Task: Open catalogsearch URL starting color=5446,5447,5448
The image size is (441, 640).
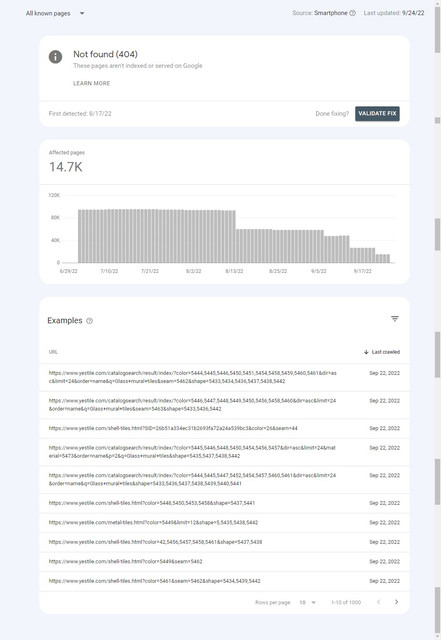Action: (192, 404)
